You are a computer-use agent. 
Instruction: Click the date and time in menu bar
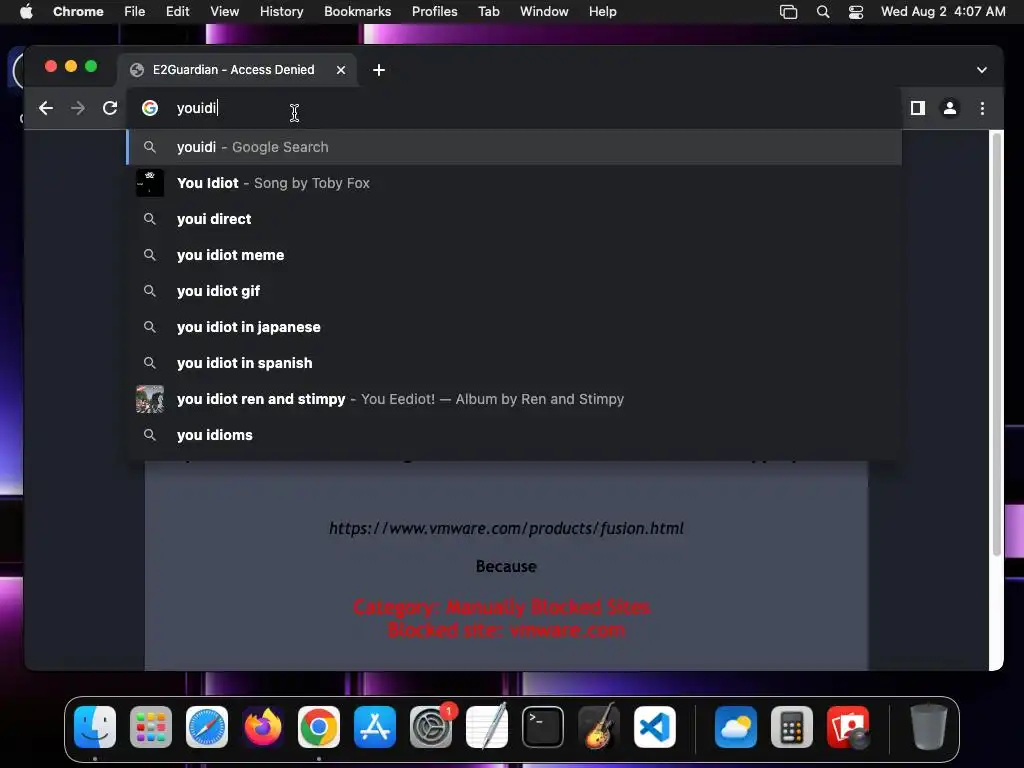click(x=943, y=11)
